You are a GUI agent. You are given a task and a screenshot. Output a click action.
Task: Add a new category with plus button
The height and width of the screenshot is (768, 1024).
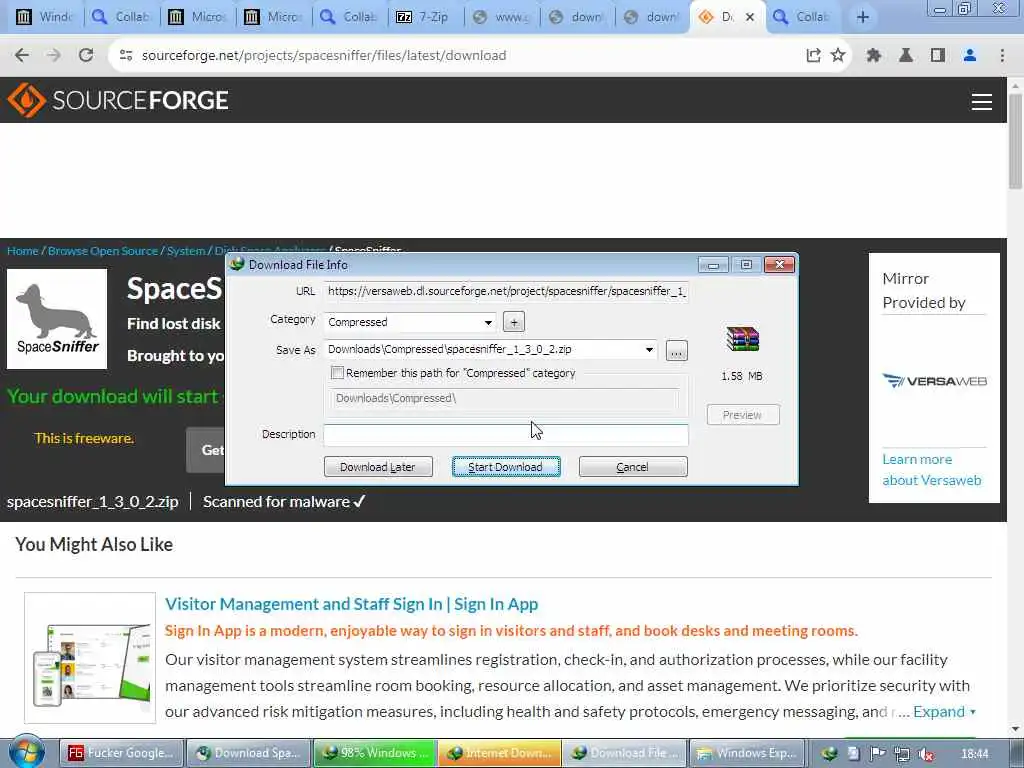coord(514,322)
